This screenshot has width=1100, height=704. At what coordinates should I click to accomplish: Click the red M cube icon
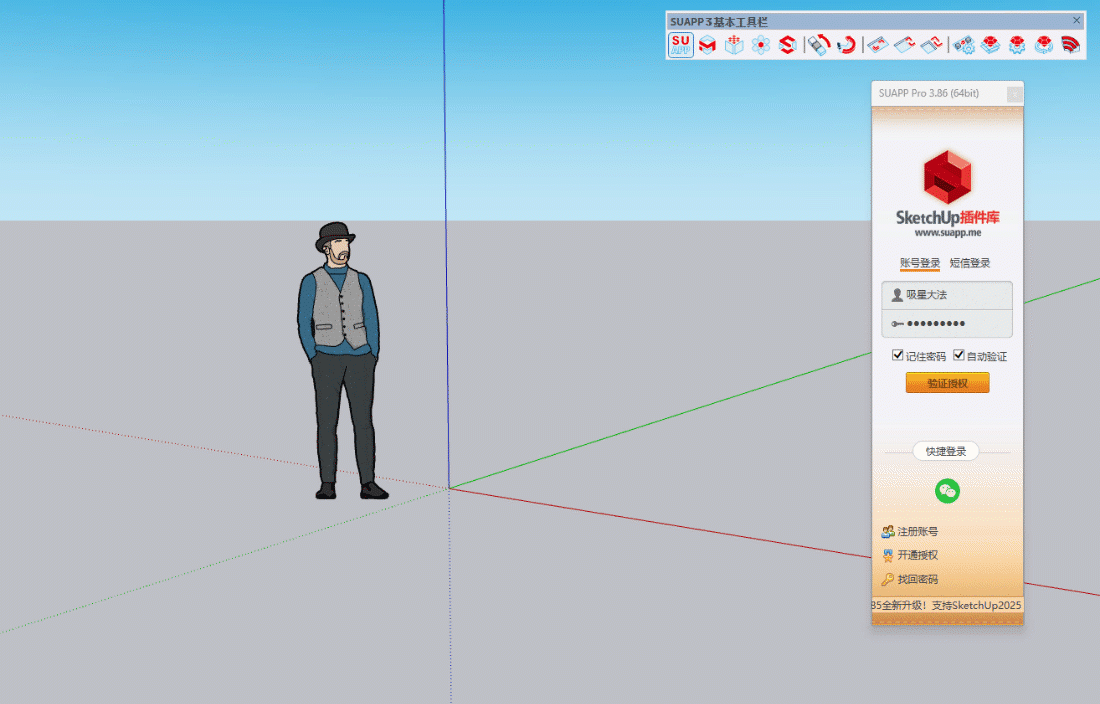pos(707,45)
